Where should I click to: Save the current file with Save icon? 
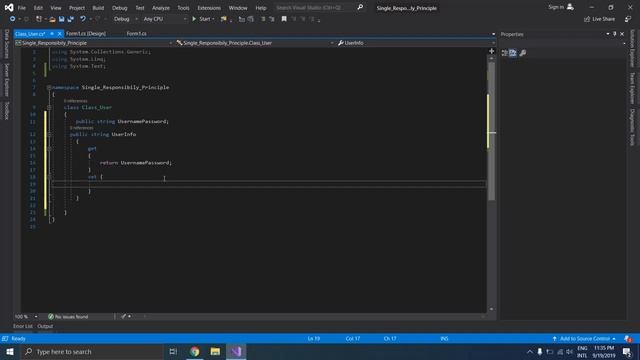[62, 19]
